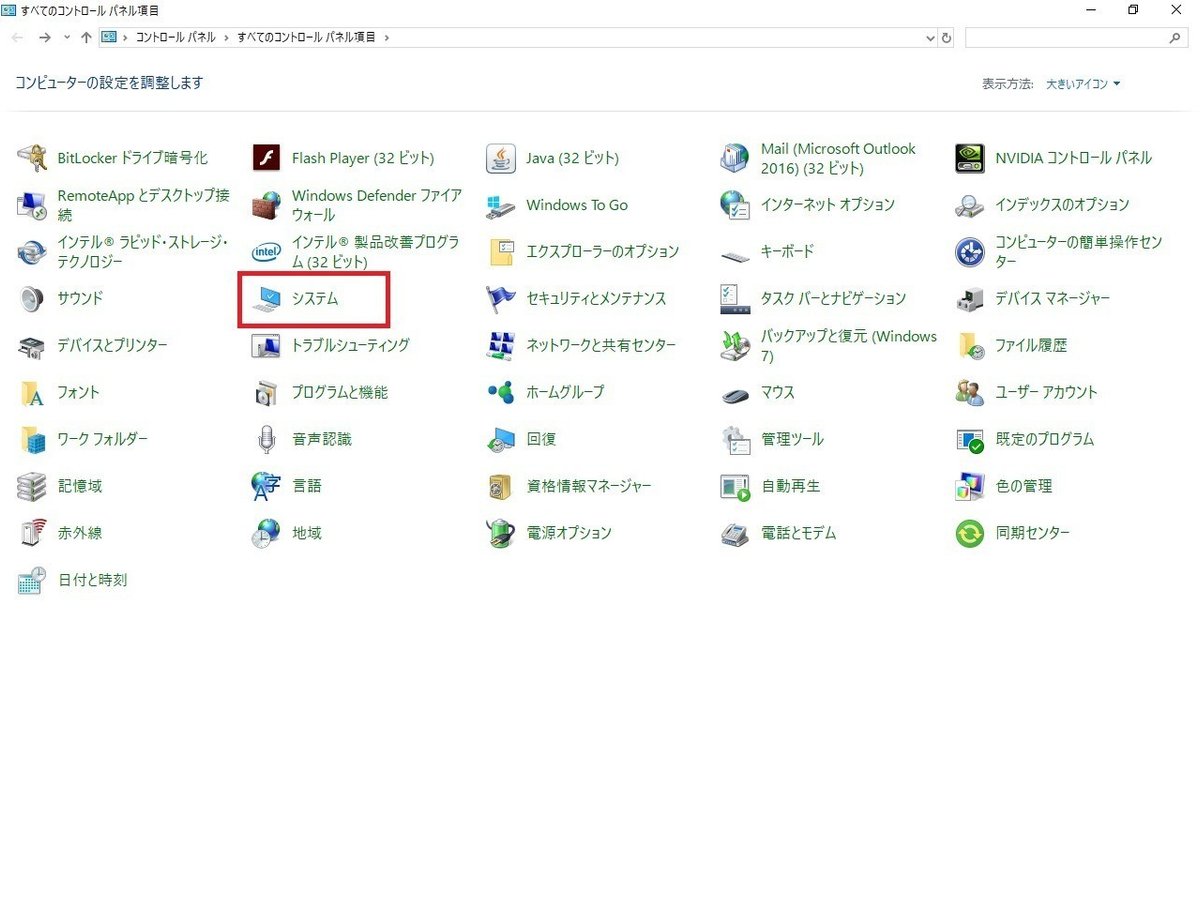Screen dimensions: 1200x923
Task: Open the ネットワークと共有センター icon
Action: 501,346
